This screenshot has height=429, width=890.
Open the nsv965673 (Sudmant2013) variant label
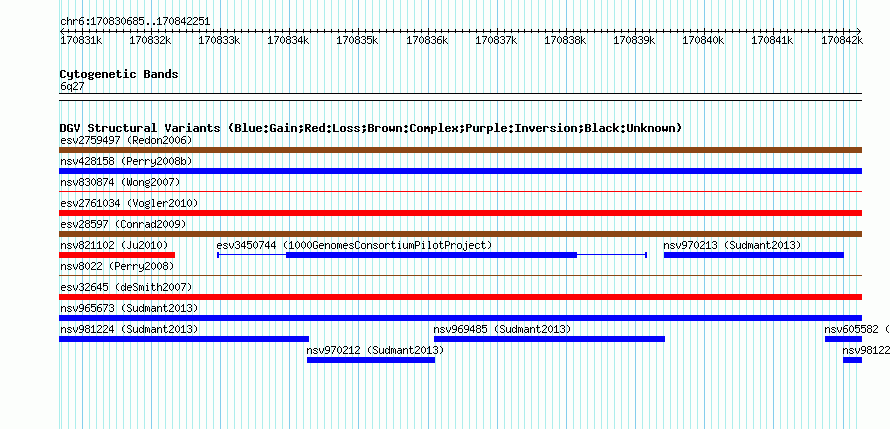[129, 308]
